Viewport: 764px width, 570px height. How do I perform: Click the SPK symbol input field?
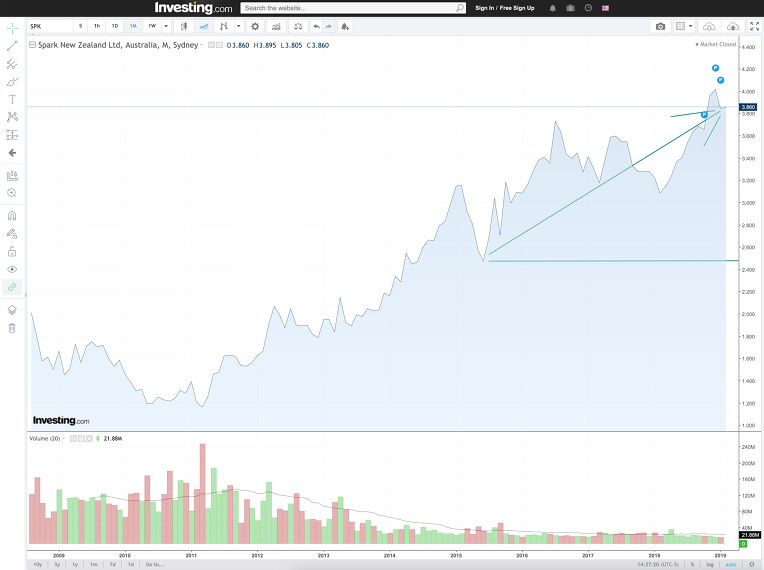[x=51, y=26]
